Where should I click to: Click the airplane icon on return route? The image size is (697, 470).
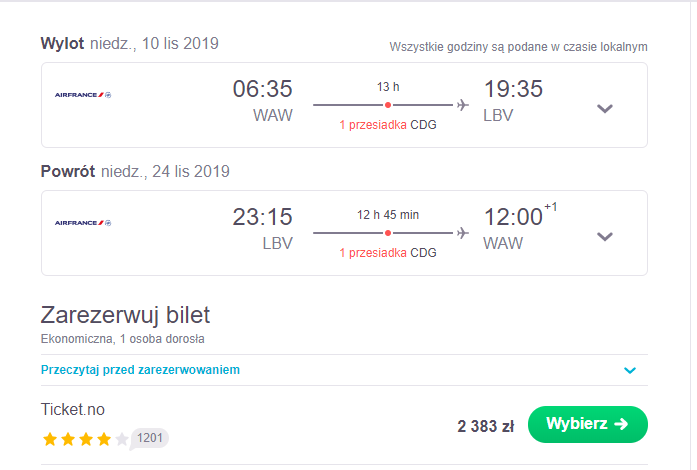pos(463,233)
